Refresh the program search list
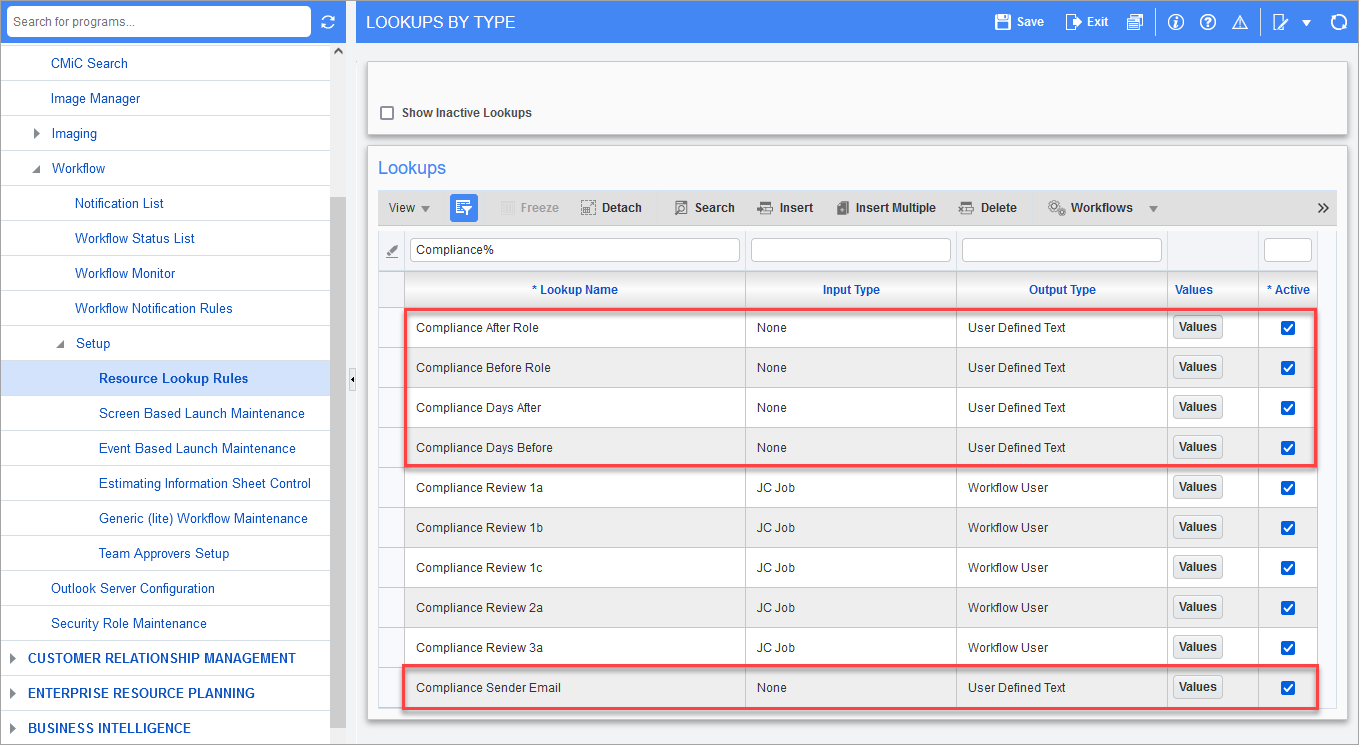This screenshot has height=745, width=1359. point(329,20)
